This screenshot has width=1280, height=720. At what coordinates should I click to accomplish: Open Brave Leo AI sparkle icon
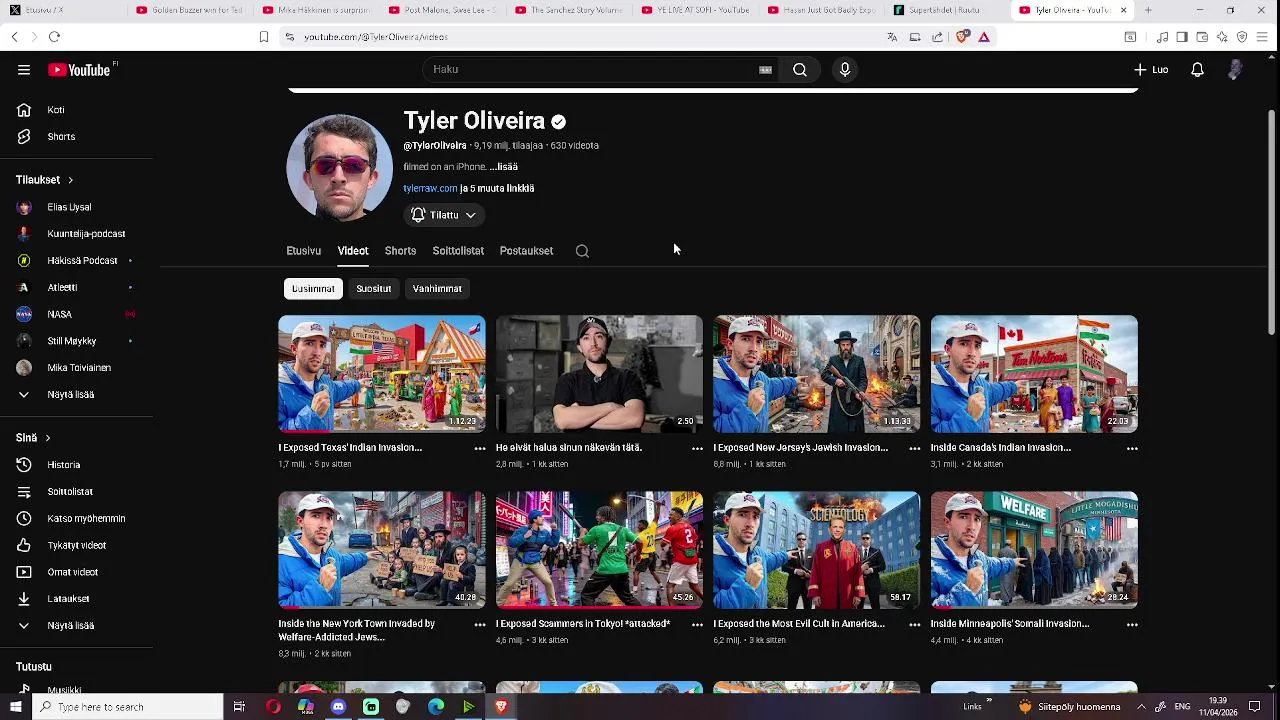[1222, 37]
